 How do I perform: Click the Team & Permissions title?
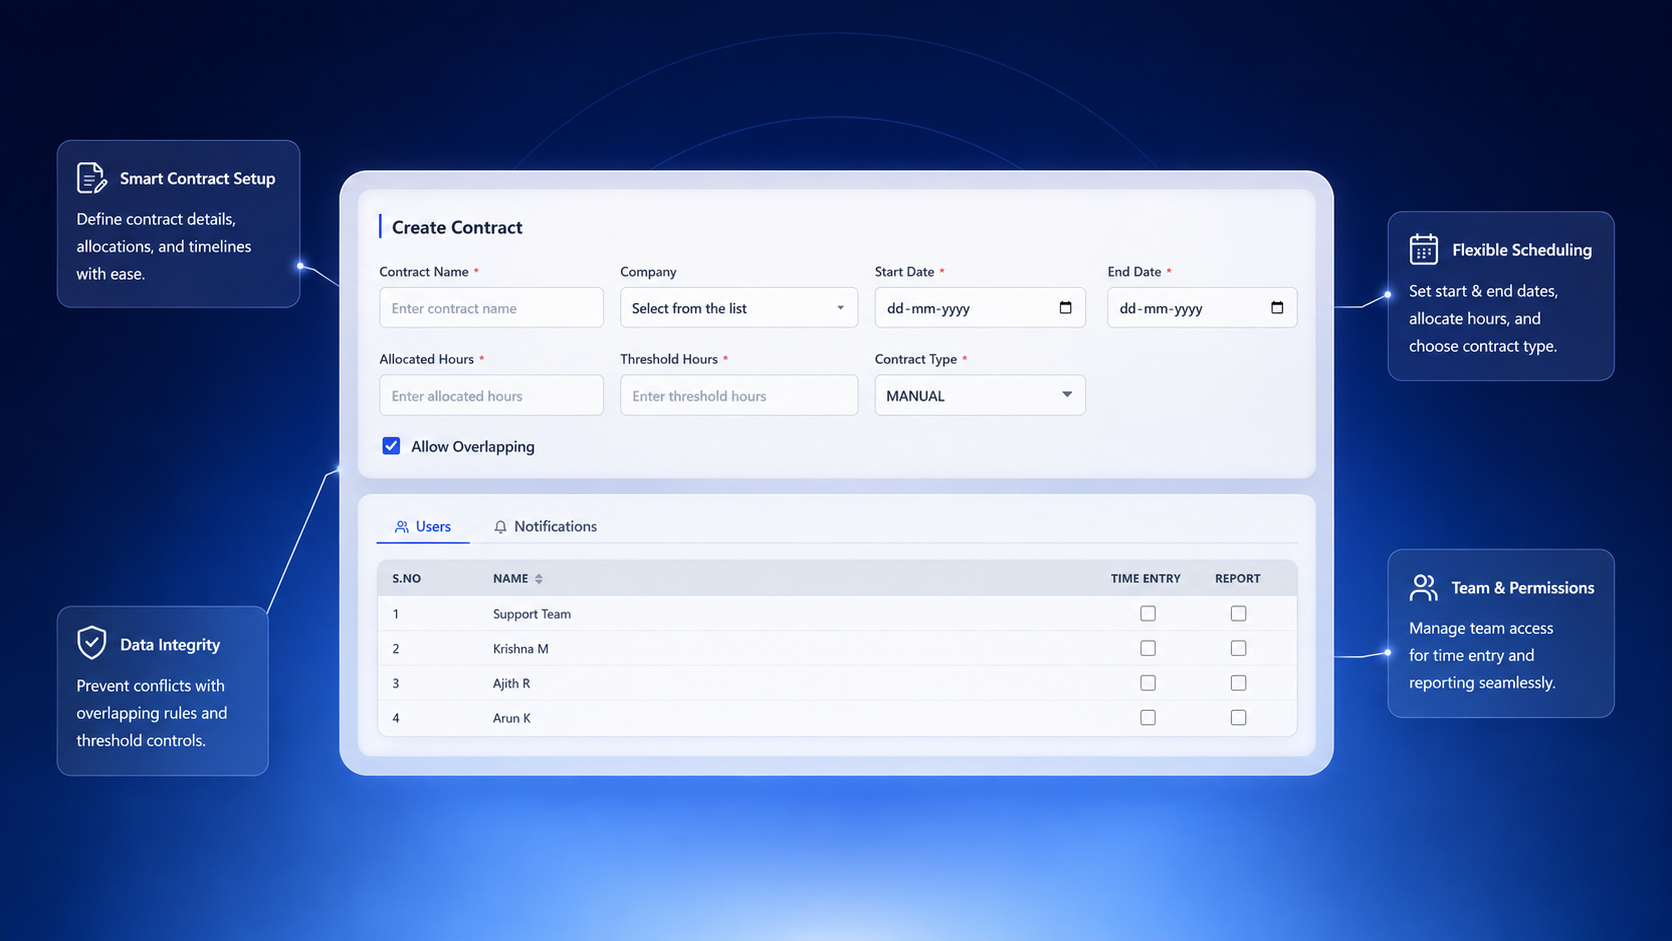coord(1523,588)
